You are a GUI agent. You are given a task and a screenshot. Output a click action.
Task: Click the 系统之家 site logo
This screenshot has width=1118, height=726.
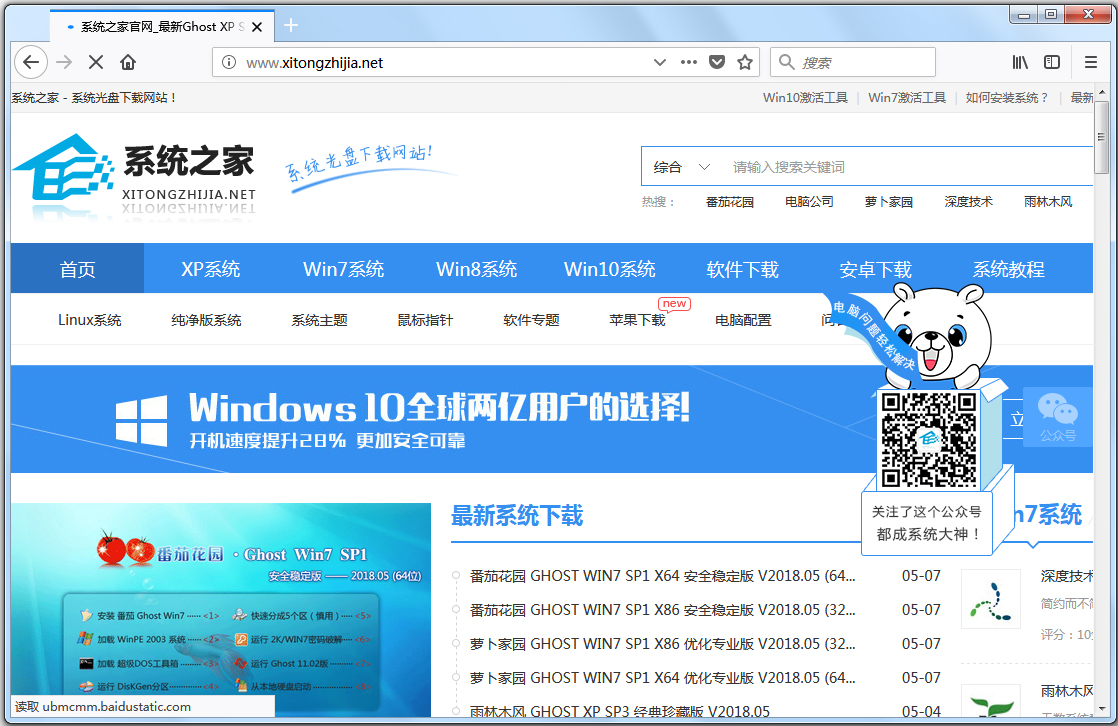[134, 175]
